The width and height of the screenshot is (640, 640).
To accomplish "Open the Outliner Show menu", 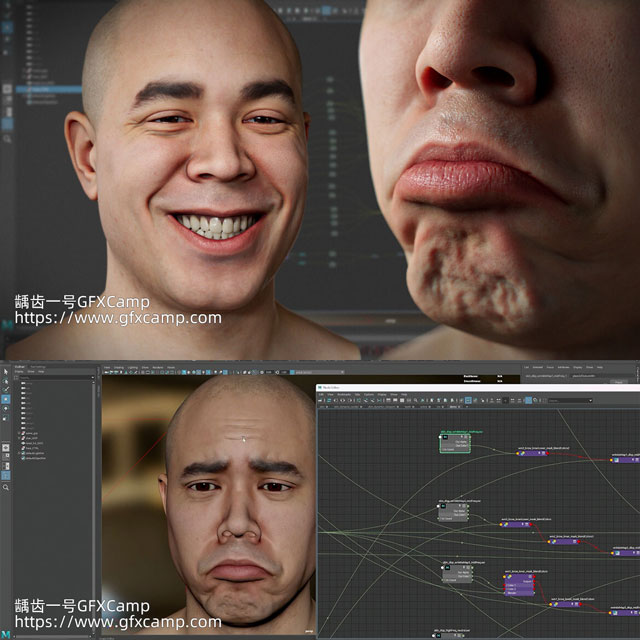I will tap(31, 371).
